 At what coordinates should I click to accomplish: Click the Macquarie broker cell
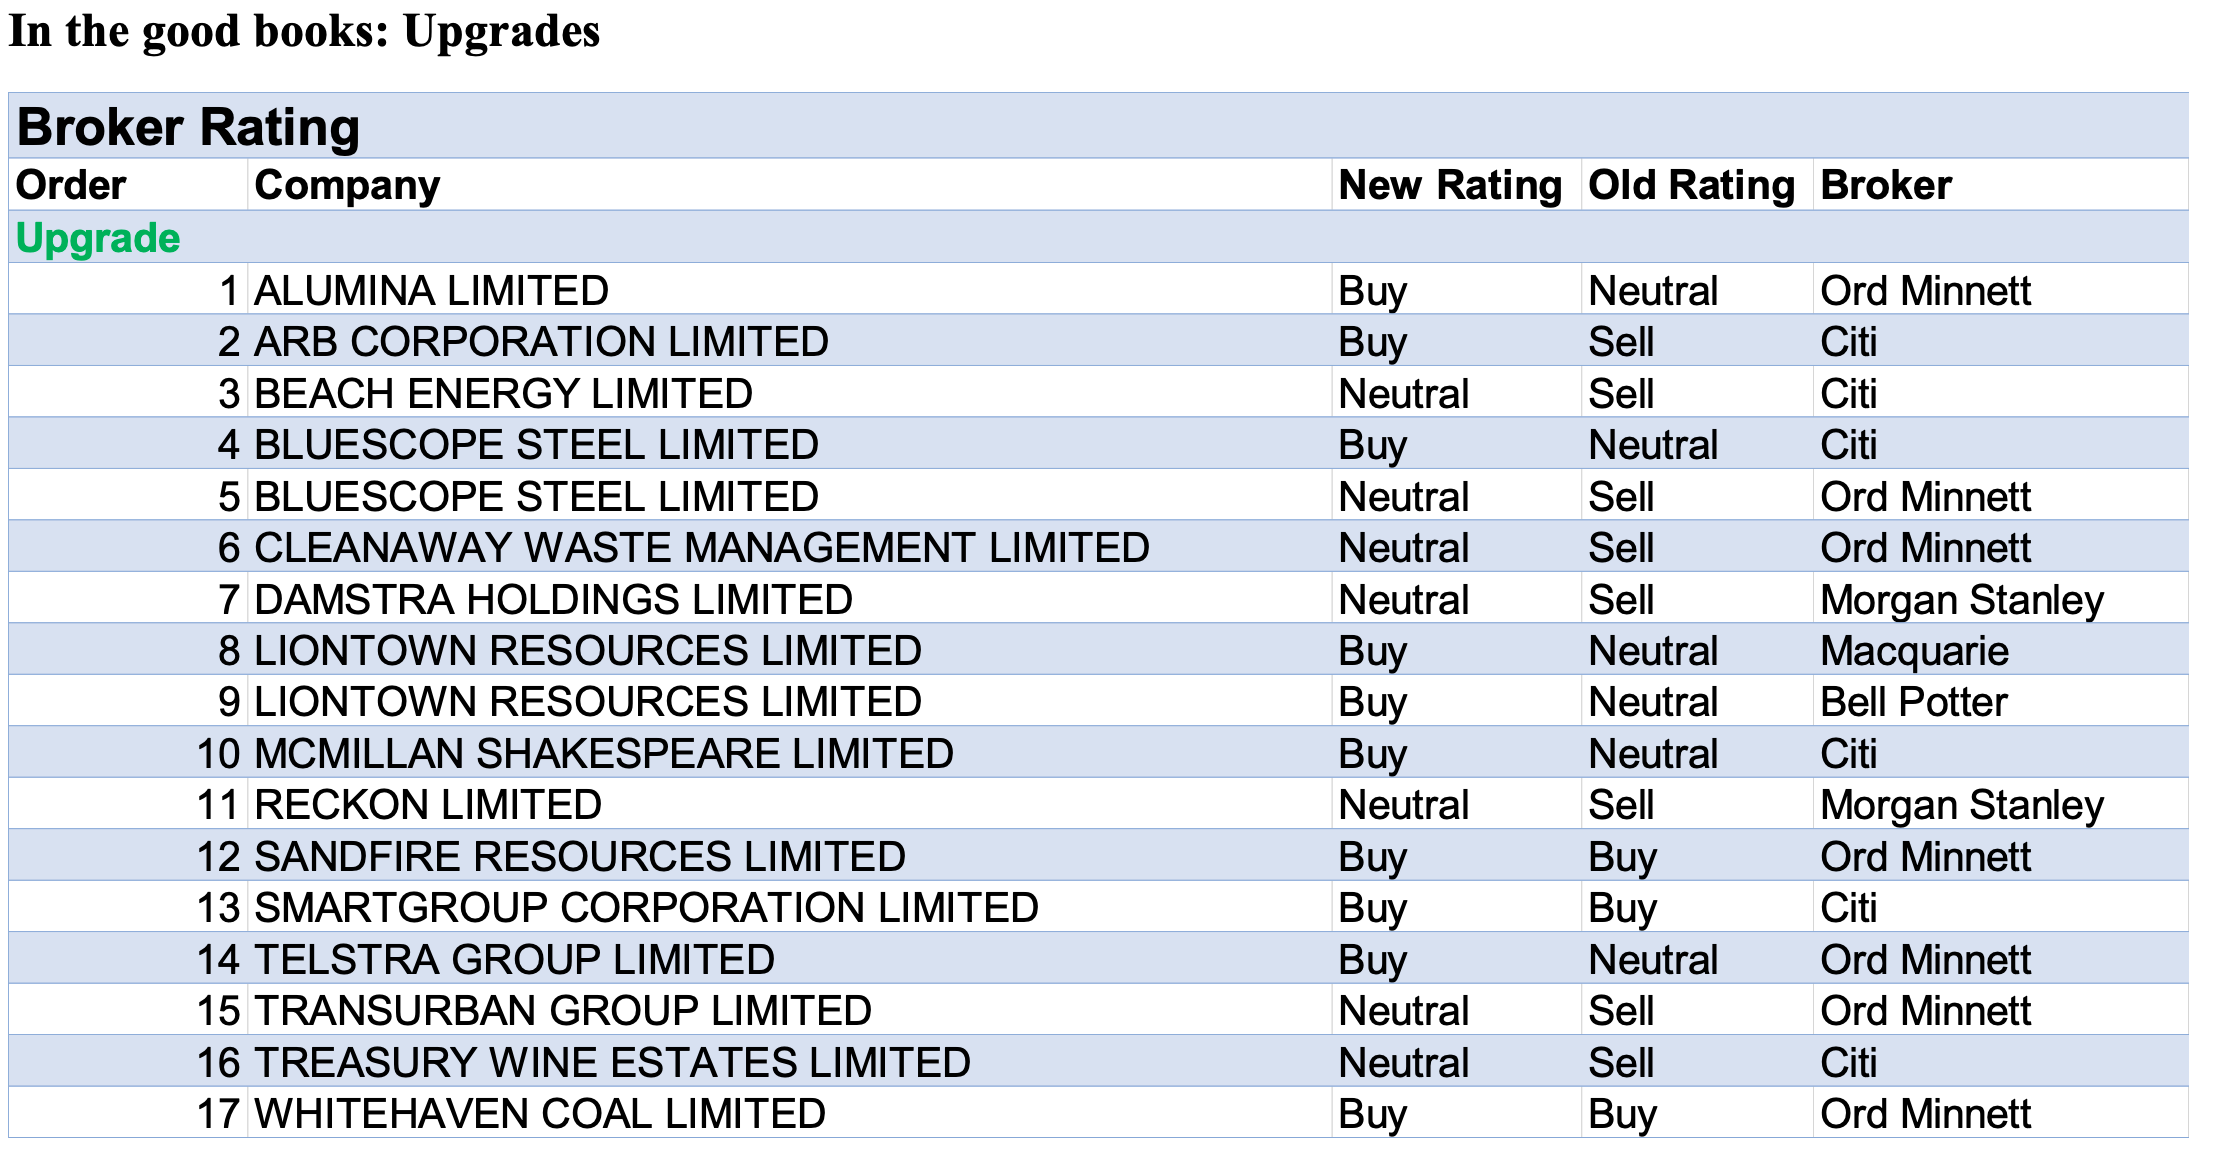coord(1914,651)
